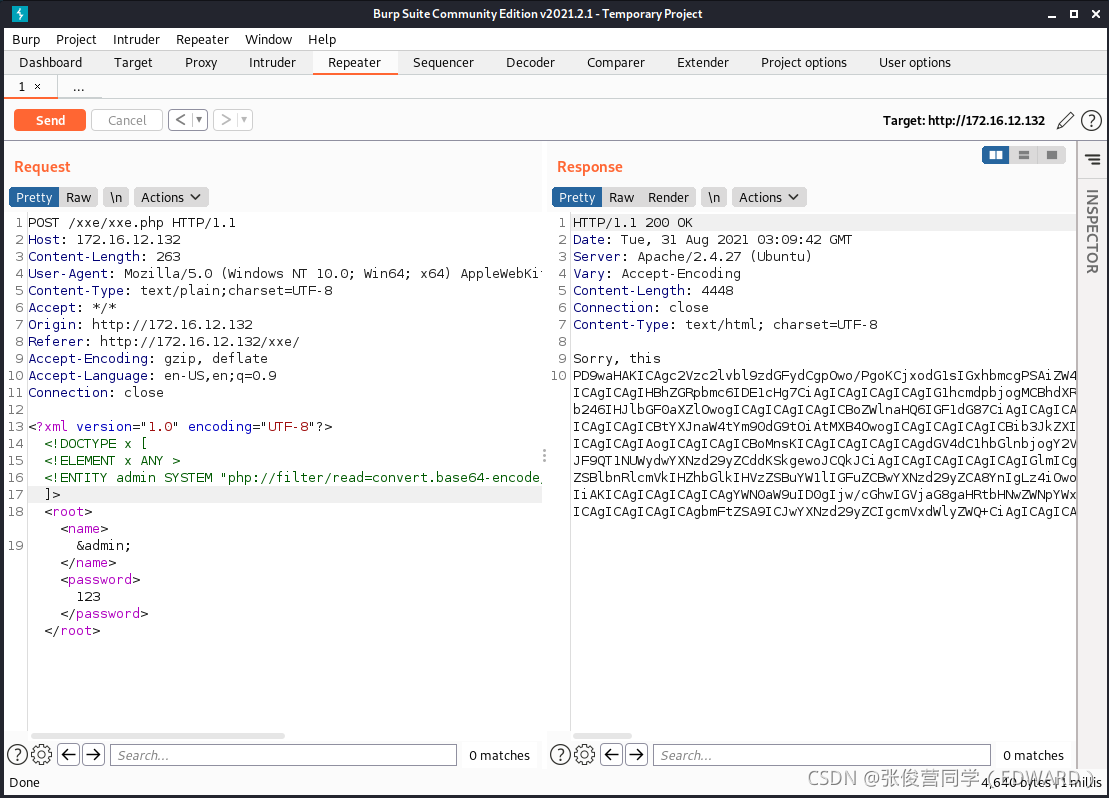The height and width of the screenshot is (798, 1109).
Task: Go back in request history
Action: (x=180, y=120)
